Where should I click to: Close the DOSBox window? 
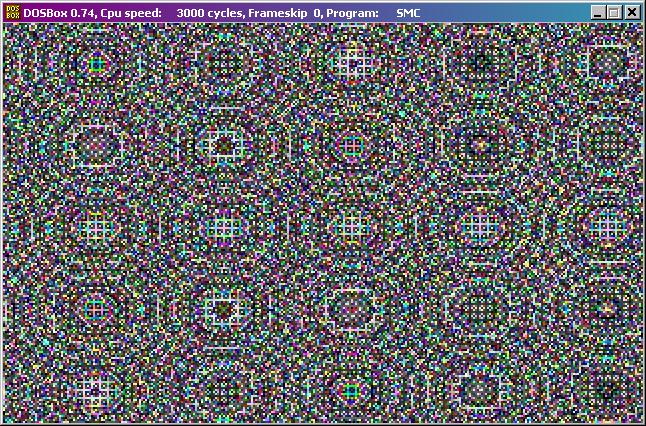click(631, 13)
